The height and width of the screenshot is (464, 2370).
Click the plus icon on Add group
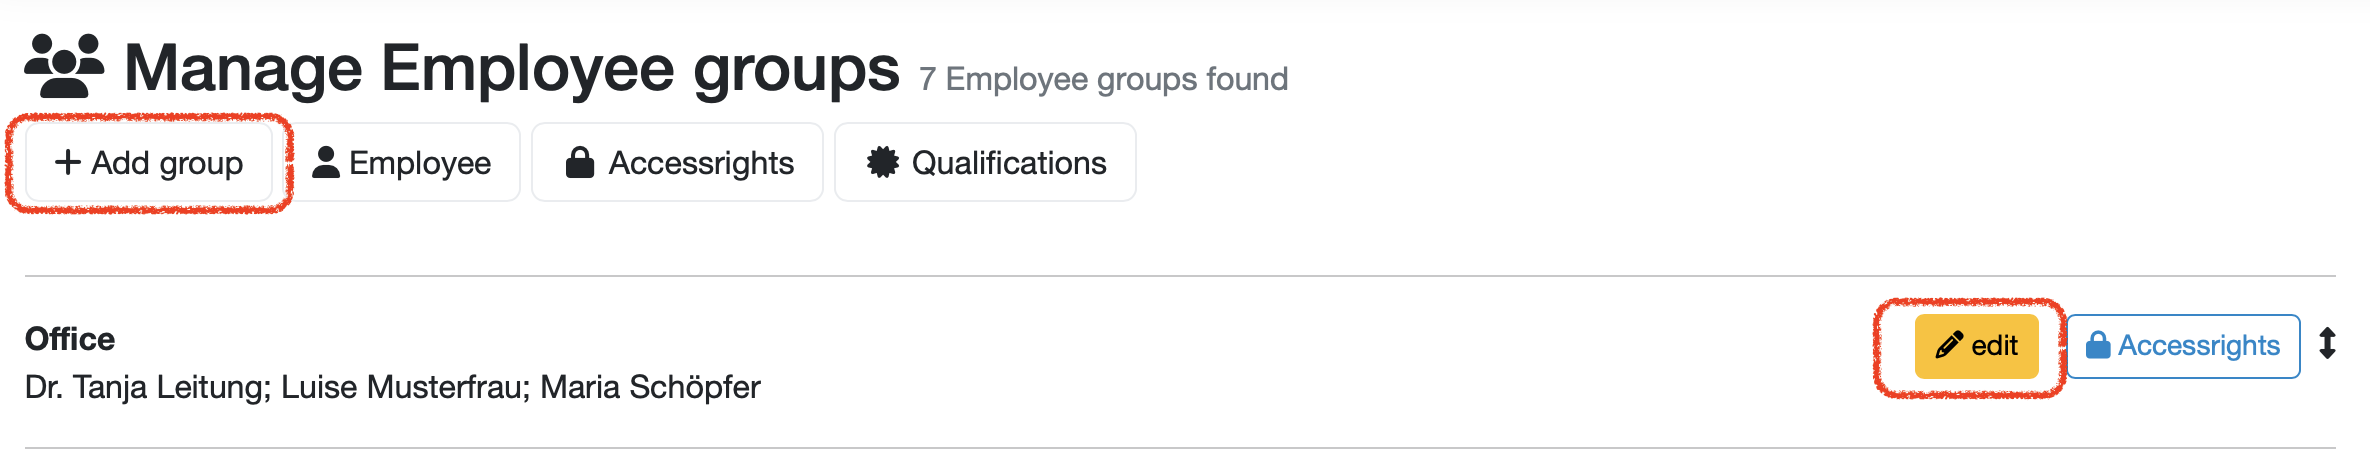67,162
